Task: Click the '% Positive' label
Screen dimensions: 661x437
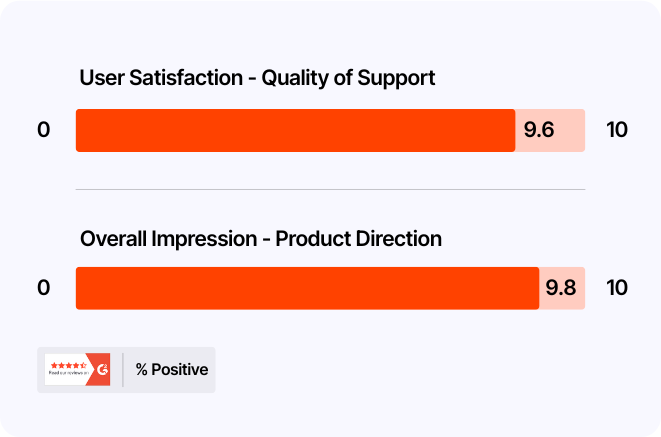Action: pyautogui.click(x=172, y=370)
